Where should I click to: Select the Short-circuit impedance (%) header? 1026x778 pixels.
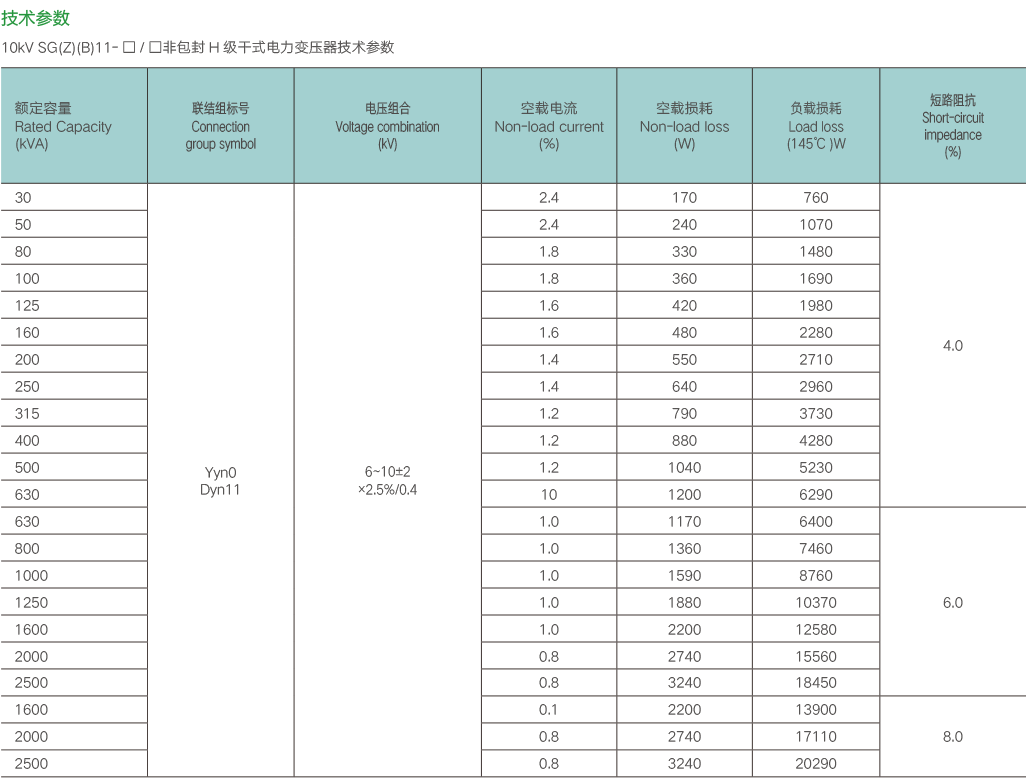[953, 126]
